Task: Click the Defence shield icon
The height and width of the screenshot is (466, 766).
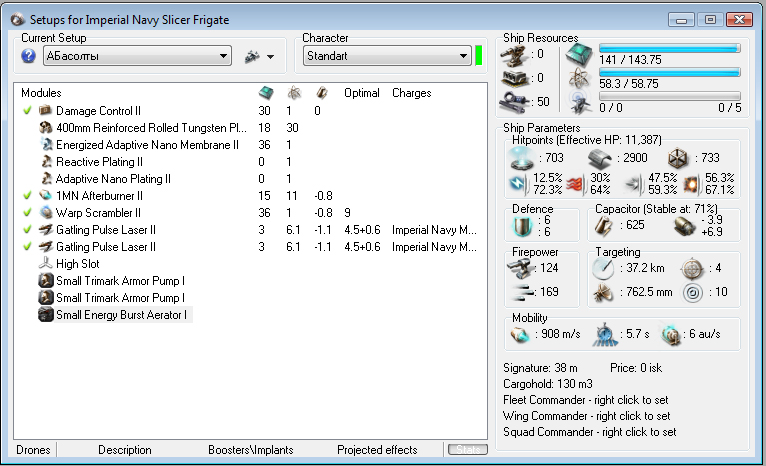Action: point(522,226)
